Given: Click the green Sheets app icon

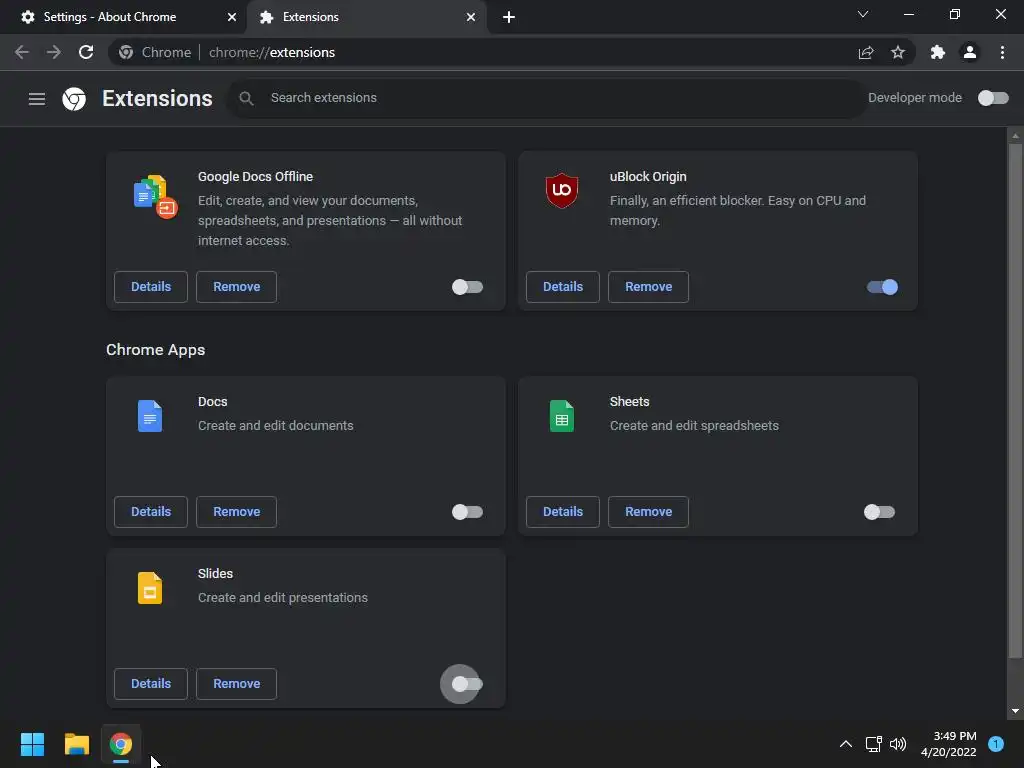Looking at the screenshot, I should tap(562, 416).
